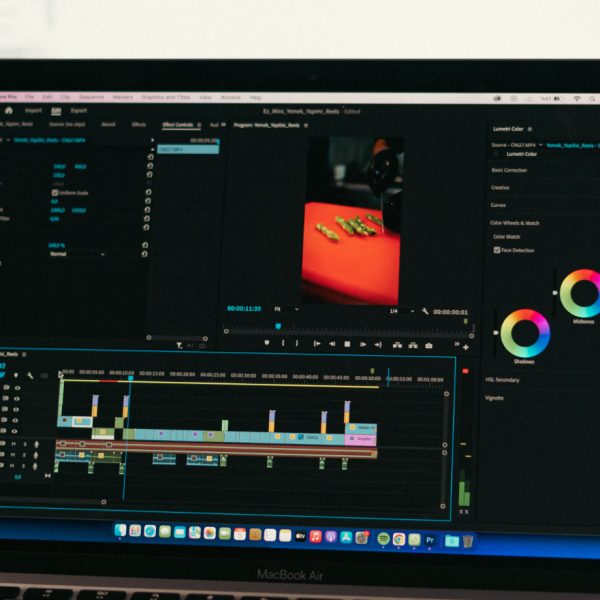This screenshot has height=600, width=600.
Task: Open the 1/4 playback resolution dropdown
Action: [x=402, y=311]
